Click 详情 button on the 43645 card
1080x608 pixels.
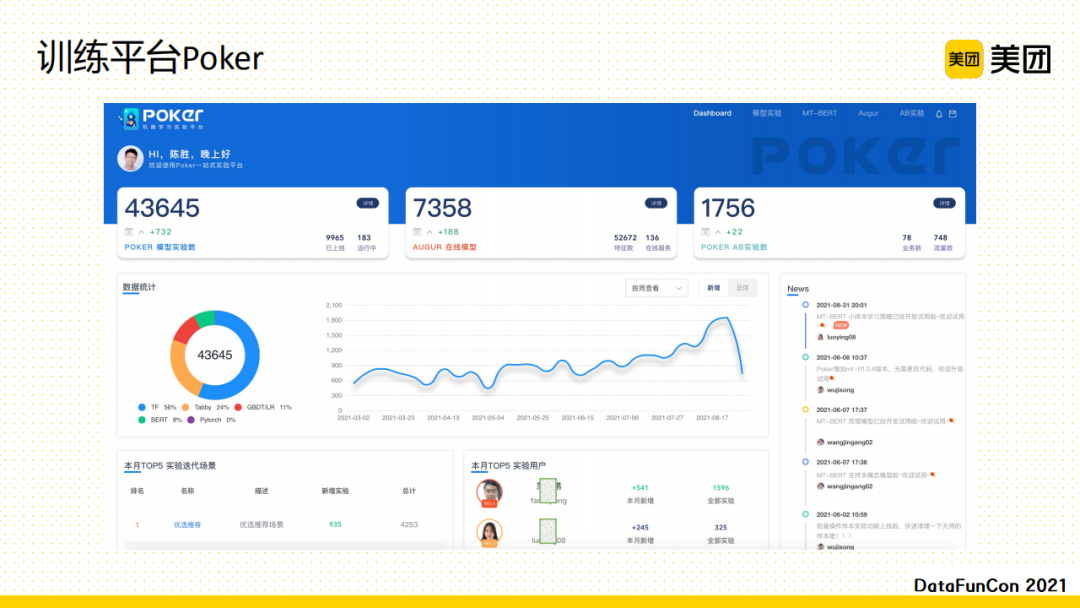click(x=368, y=203)
